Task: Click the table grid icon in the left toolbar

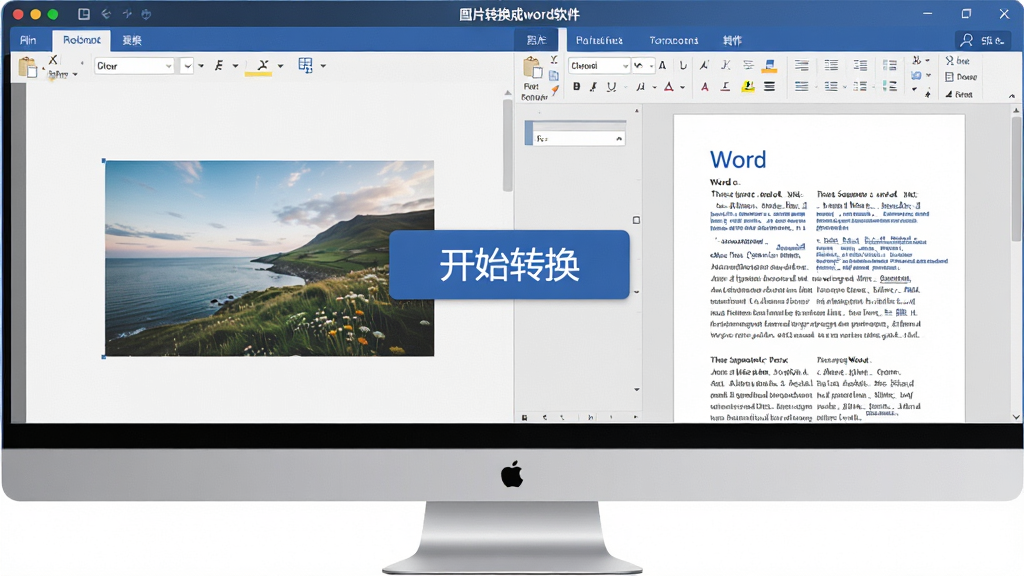Action: [305, 65]
